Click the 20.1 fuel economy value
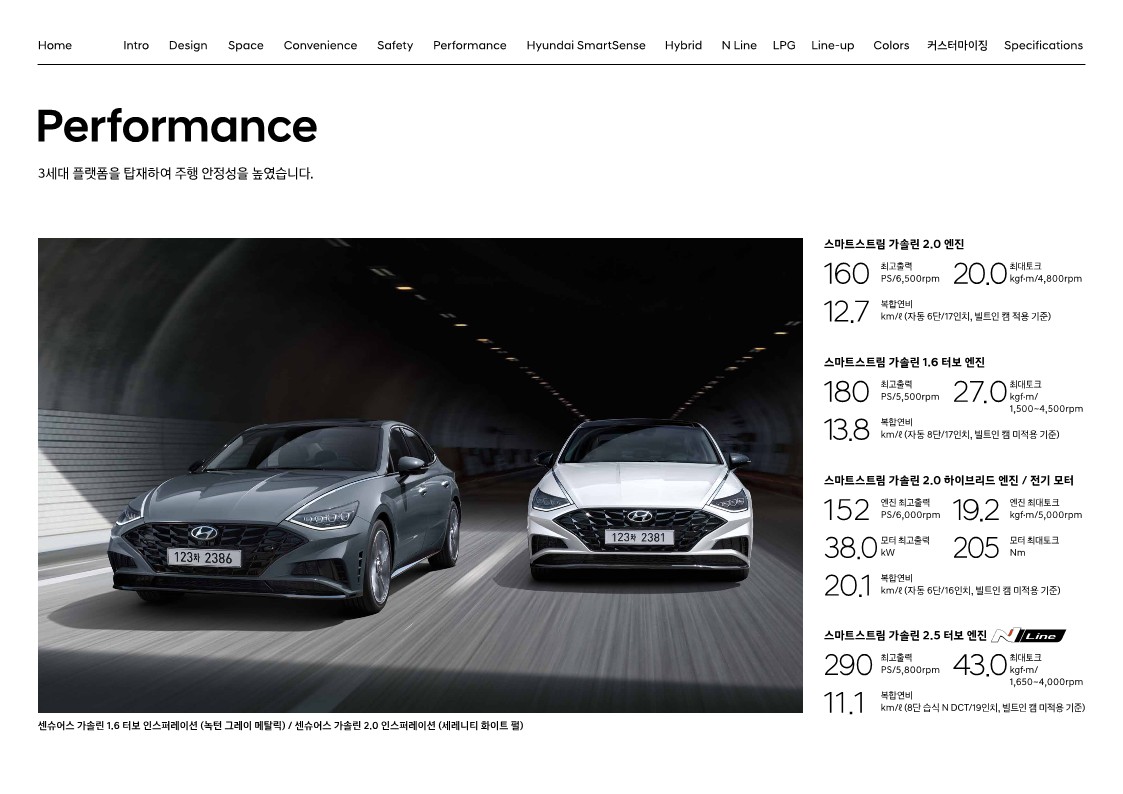Image resolution: width=1123 pixels, height=794 pixels. pos(847,586)
